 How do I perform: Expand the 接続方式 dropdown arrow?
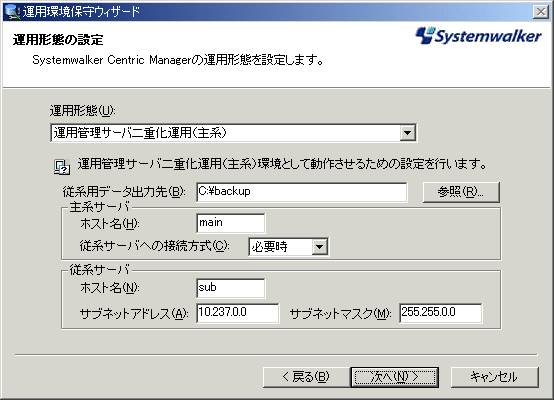pyautogui.click(x=319, y=247)
